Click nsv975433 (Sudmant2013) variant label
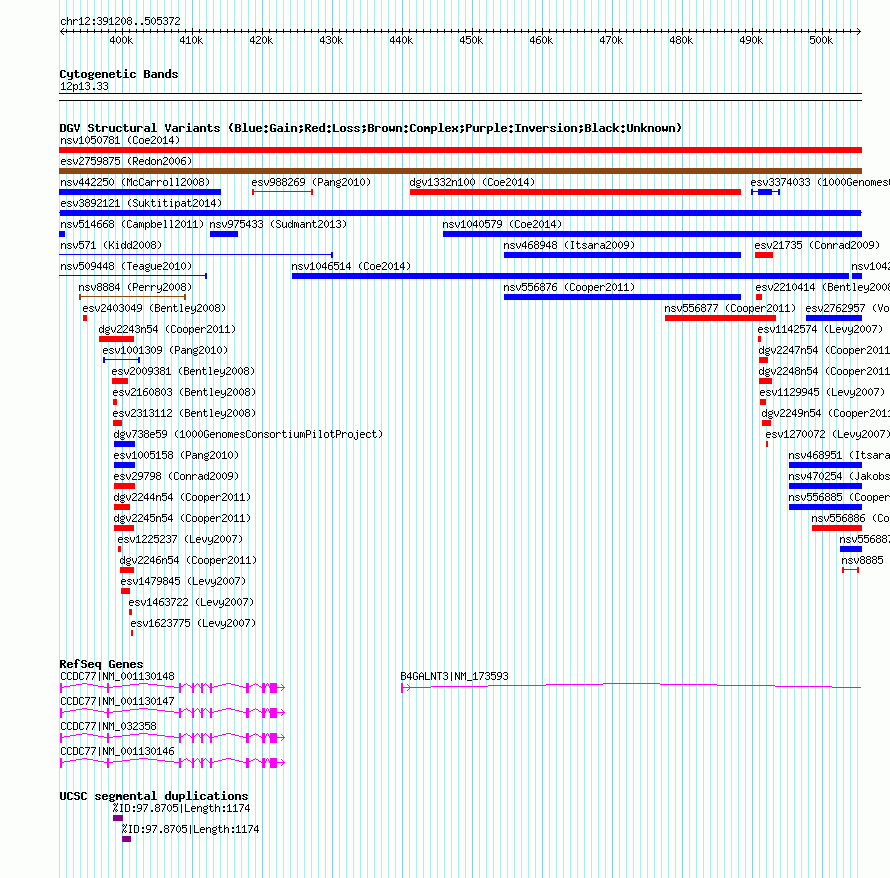Viewport: 890px width, 878px height. click(x=278, y=224)
